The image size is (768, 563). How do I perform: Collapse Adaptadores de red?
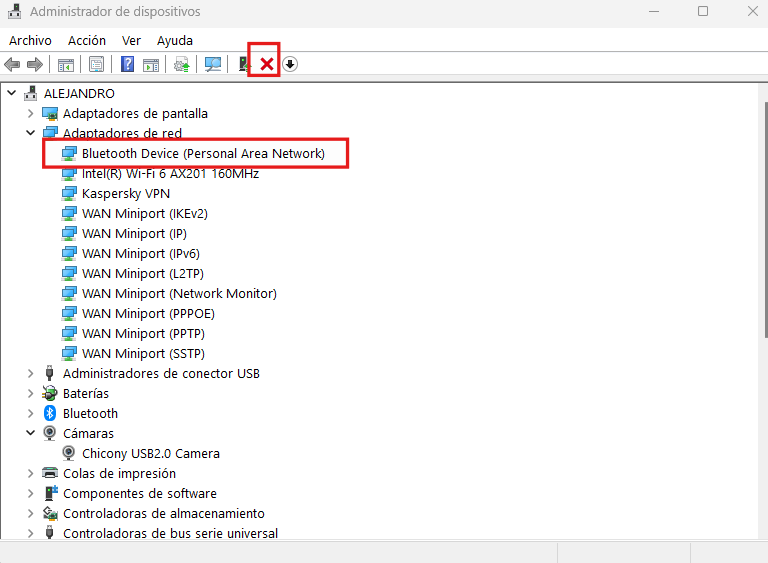click(x=30, y=133)
